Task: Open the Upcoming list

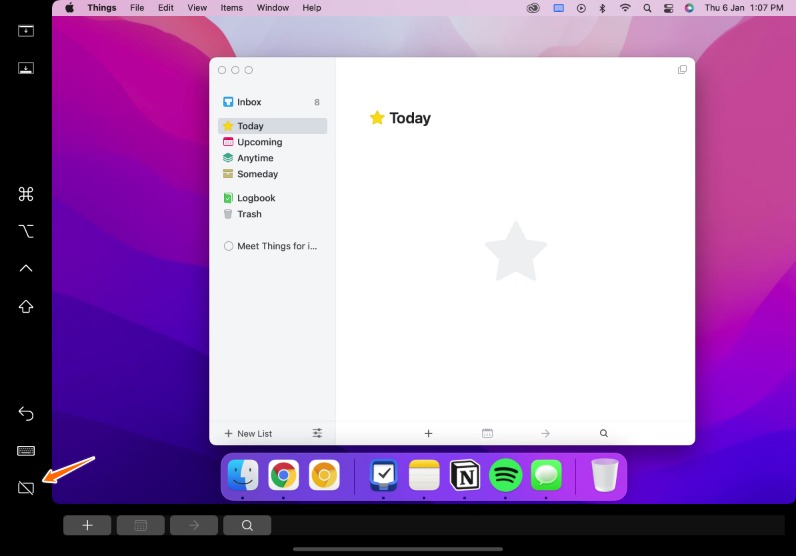Action: point(272,142)
